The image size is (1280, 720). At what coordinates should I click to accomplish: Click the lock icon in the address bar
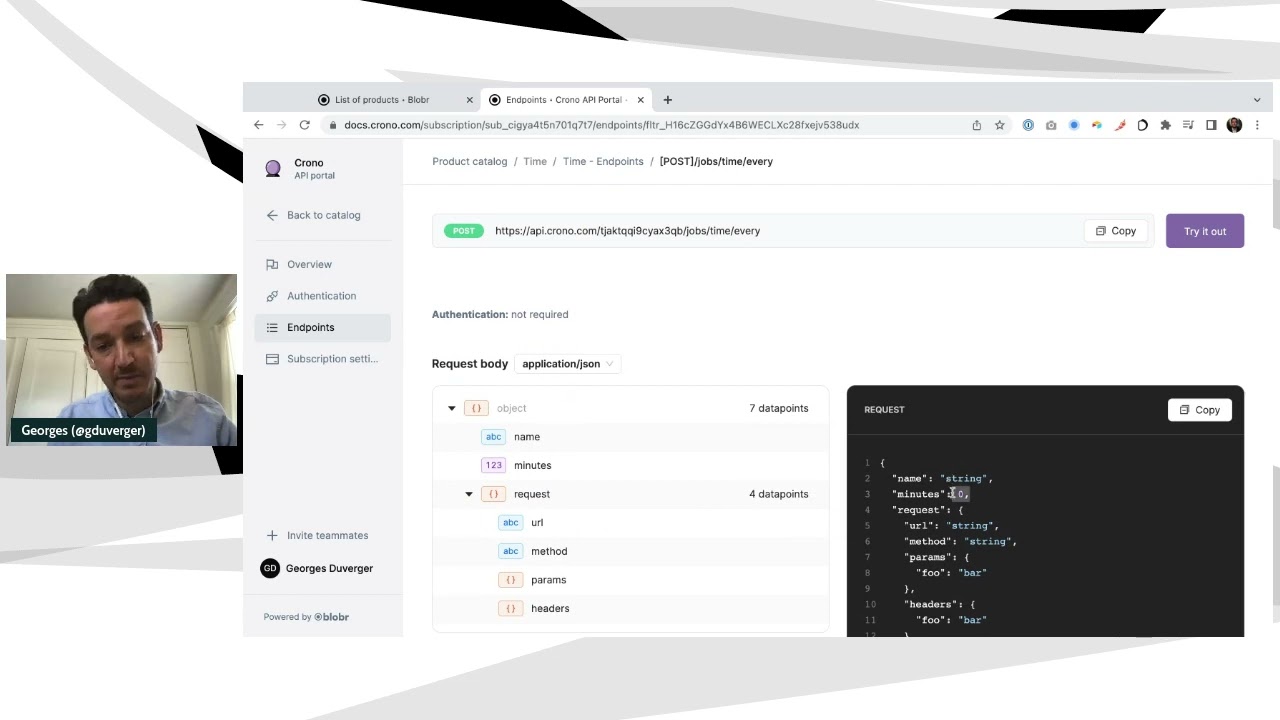click(x=333, y=125)
